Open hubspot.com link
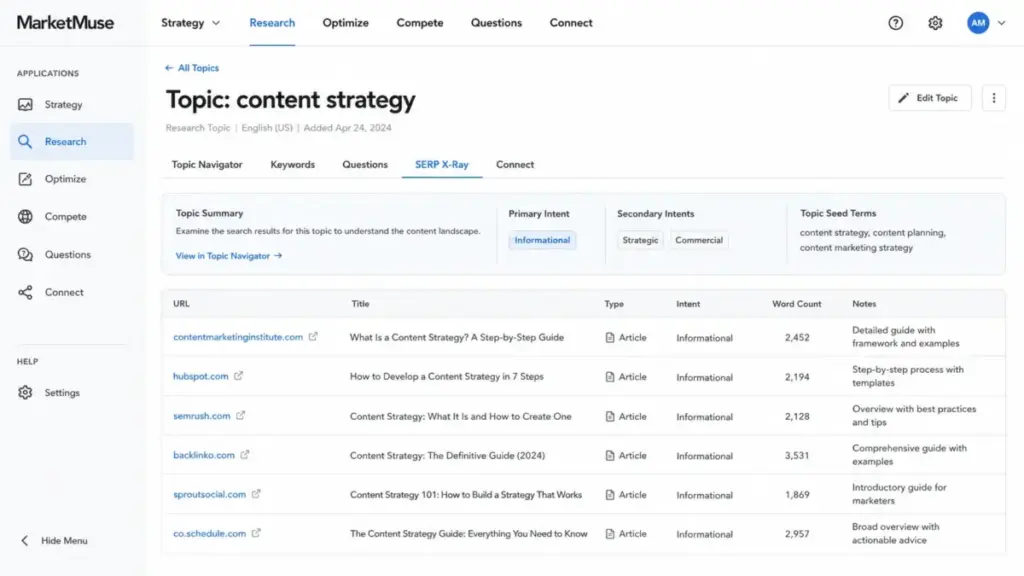This screenshot has height=576, width=1024. 200,377
